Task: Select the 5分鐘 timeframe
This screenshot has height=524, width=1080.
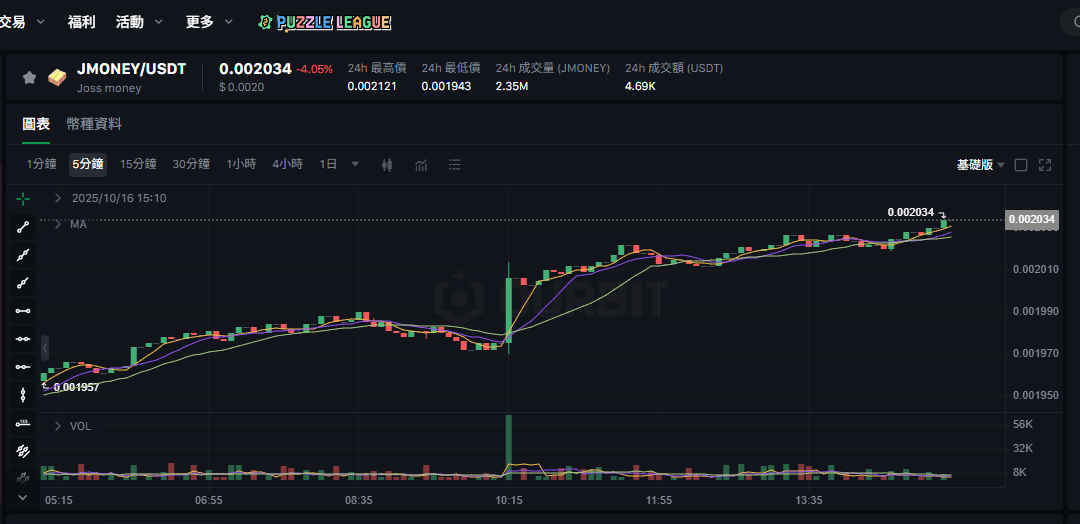Action: [87, 165]
